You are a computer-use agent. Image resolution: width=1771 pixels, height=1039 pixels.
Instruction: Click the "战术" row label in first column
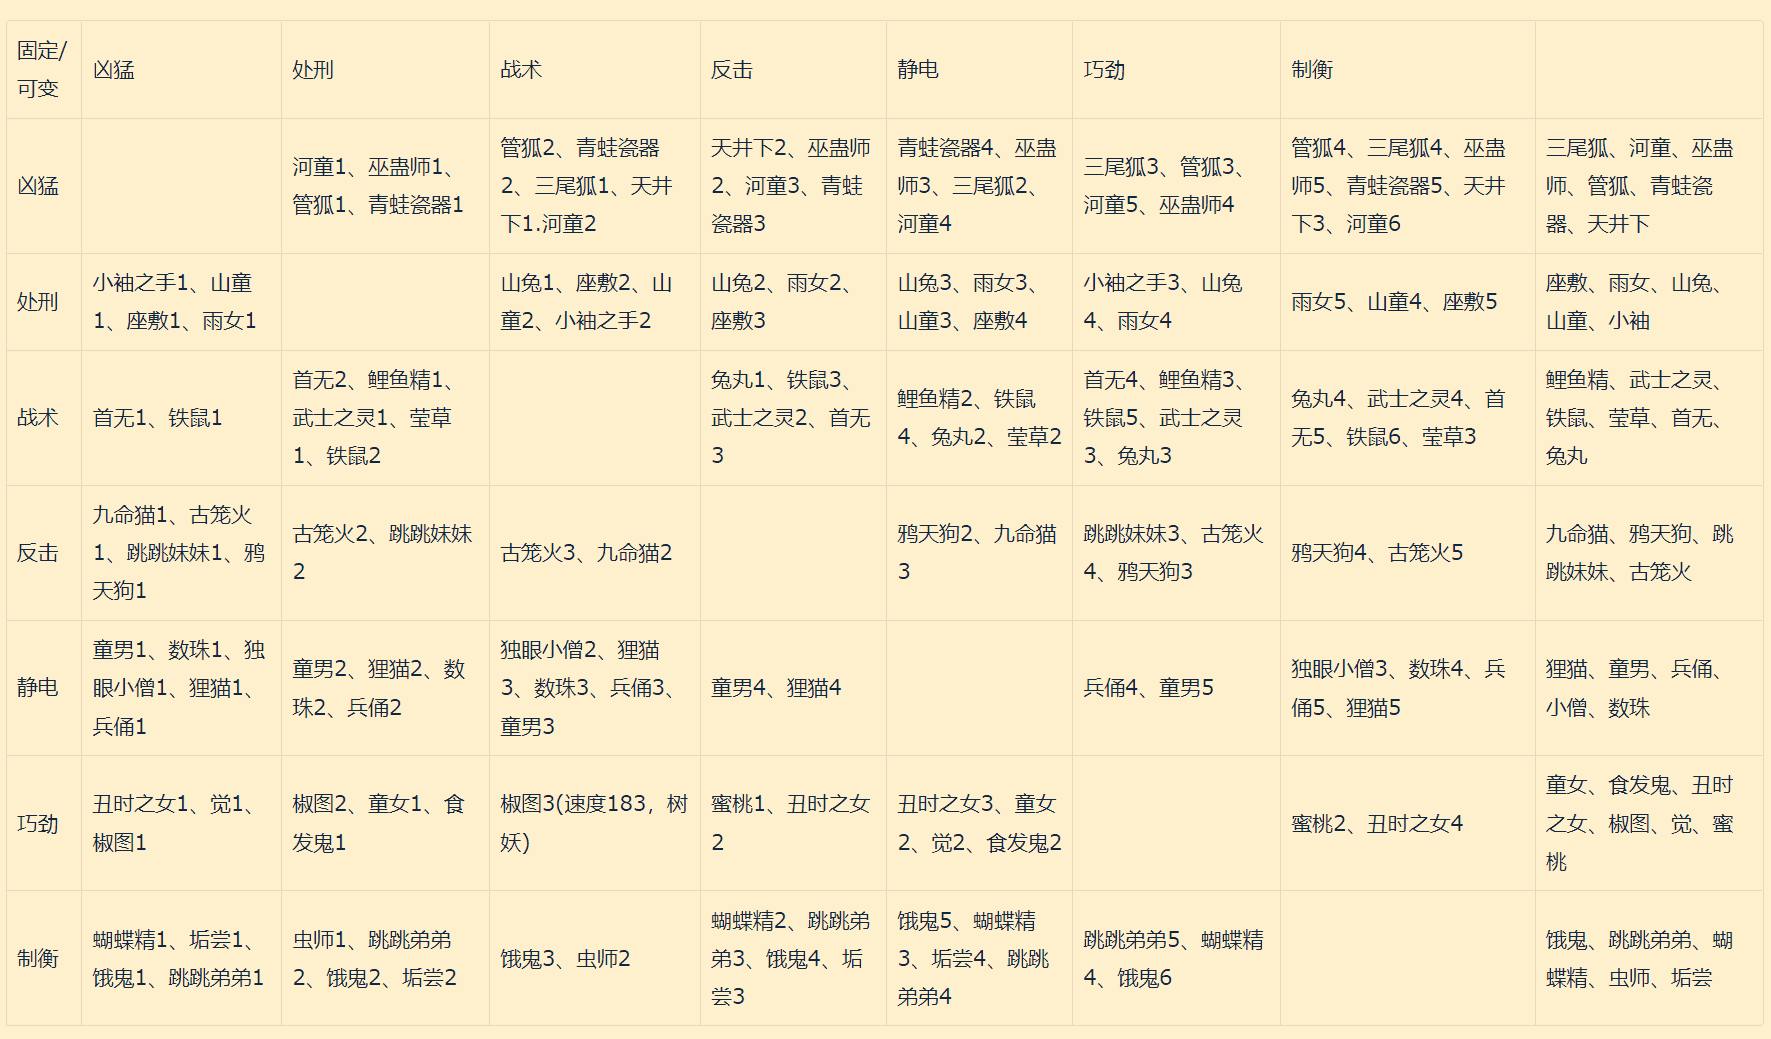pos(44,418)
